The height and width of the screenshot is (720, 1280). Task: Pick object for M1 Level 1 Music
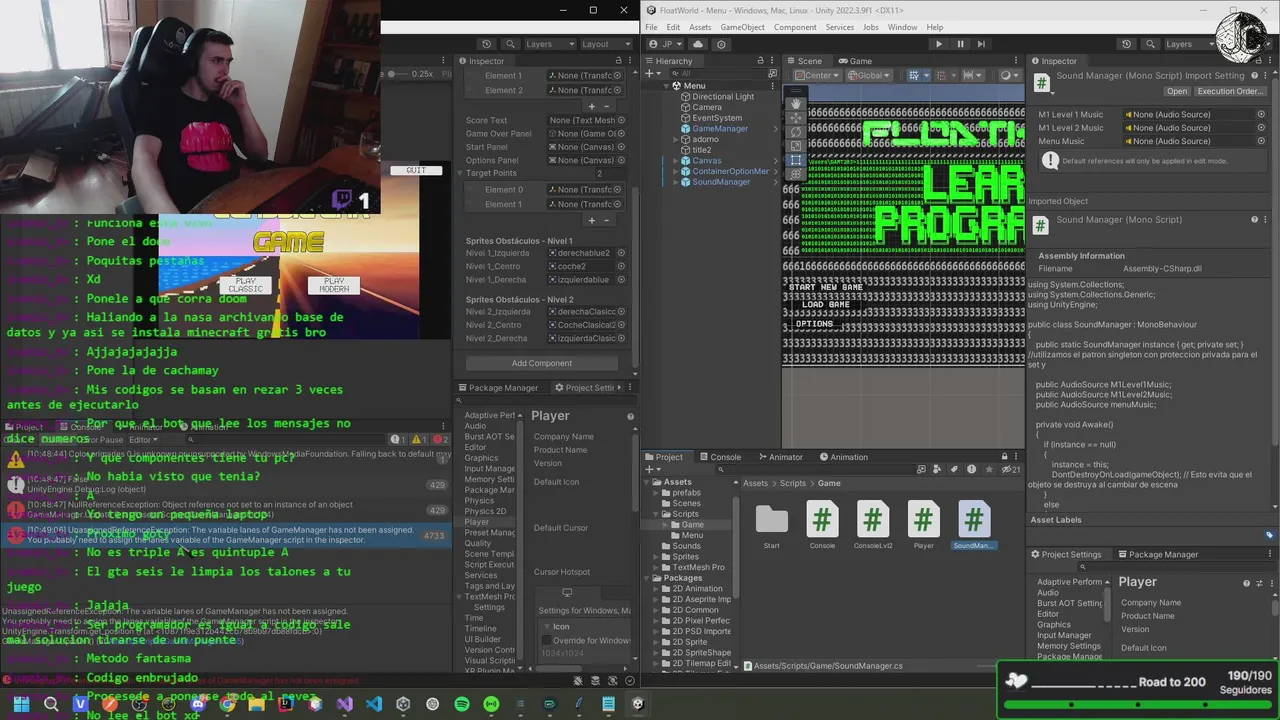click(x=1261, y=114)
